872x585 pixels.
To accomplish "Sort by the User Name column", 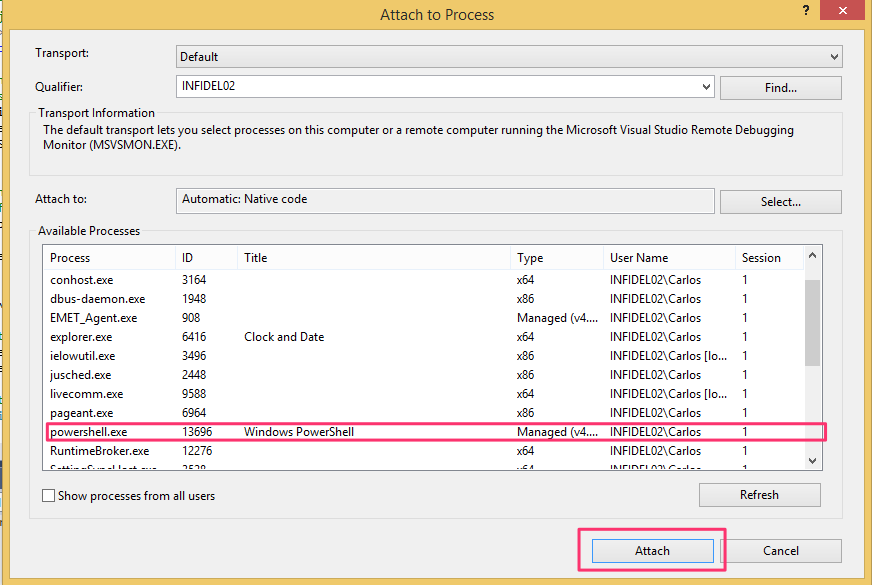I will coord(668,258).
